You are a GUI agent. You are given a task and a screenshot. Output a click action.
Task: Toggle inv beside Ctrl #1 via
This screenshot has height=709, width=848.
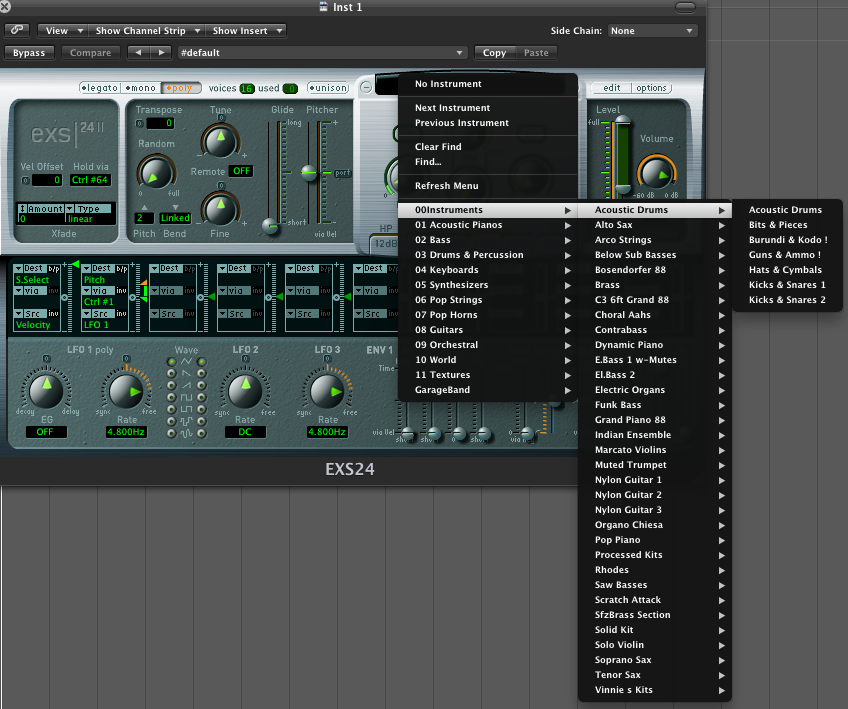(121, 290)
